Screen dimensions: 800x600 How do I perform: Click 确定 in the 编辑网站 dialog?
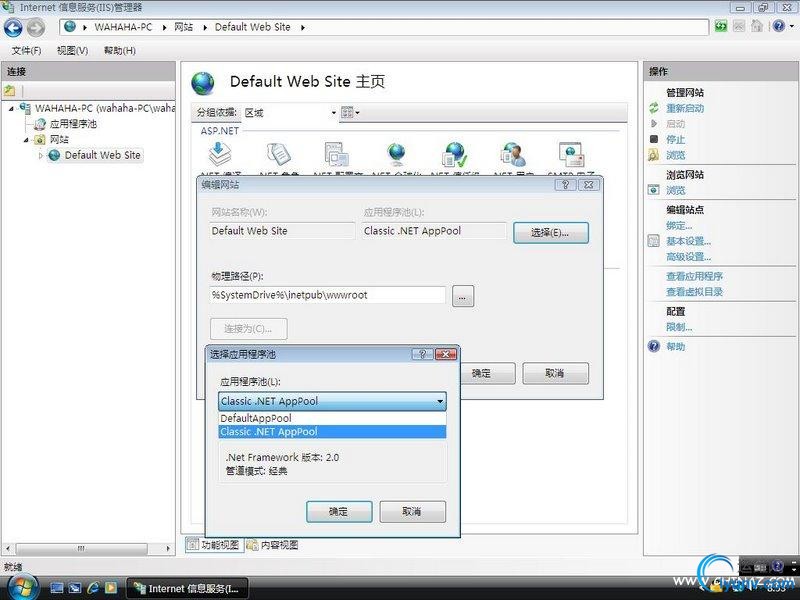487,373
